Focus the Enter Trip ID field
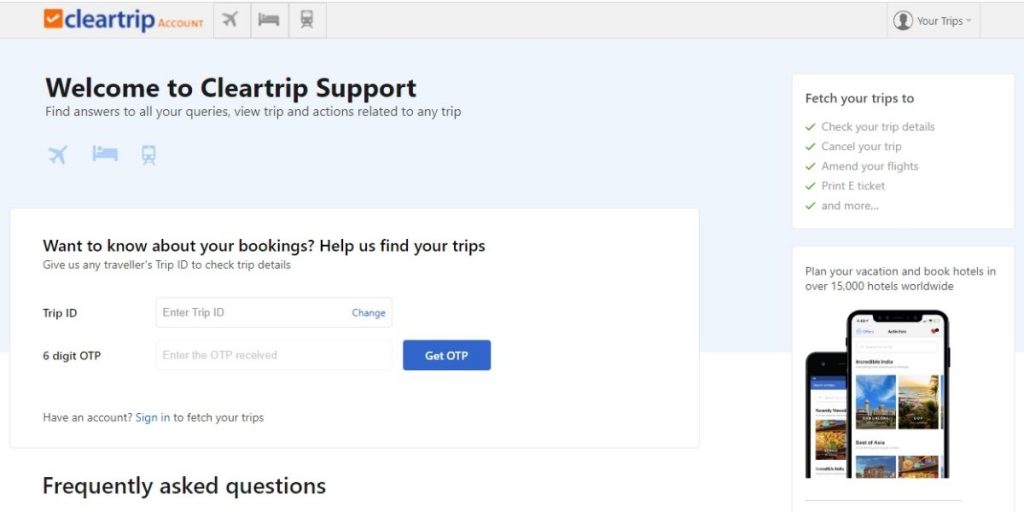 coord(250,313)
